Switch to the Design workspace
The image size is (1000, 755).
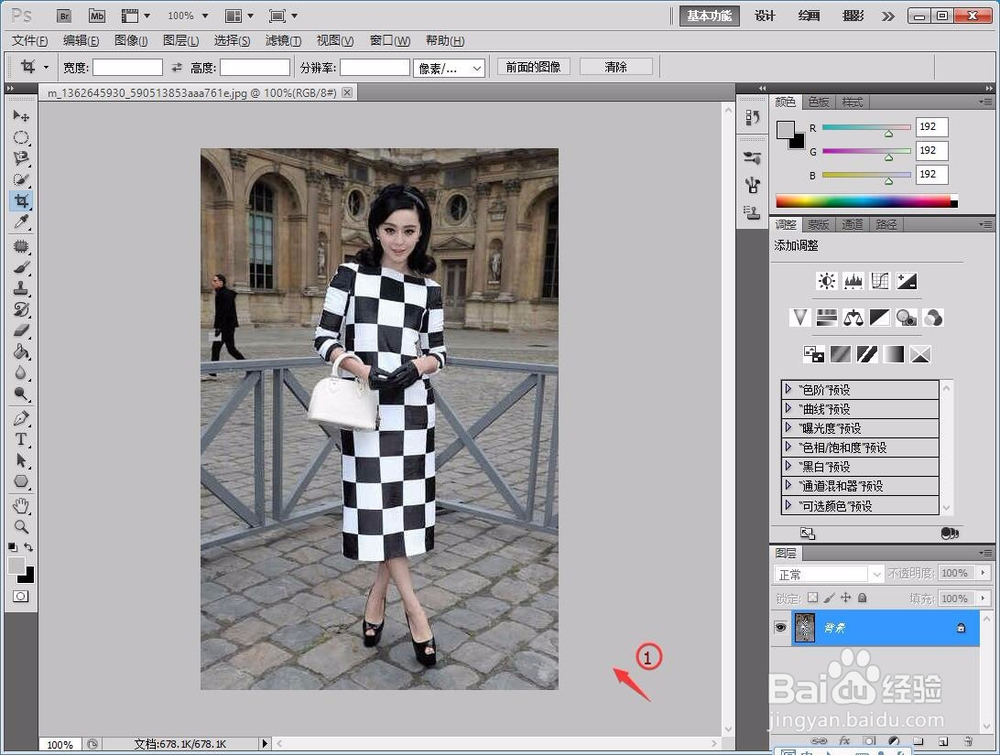coord(765,16)
